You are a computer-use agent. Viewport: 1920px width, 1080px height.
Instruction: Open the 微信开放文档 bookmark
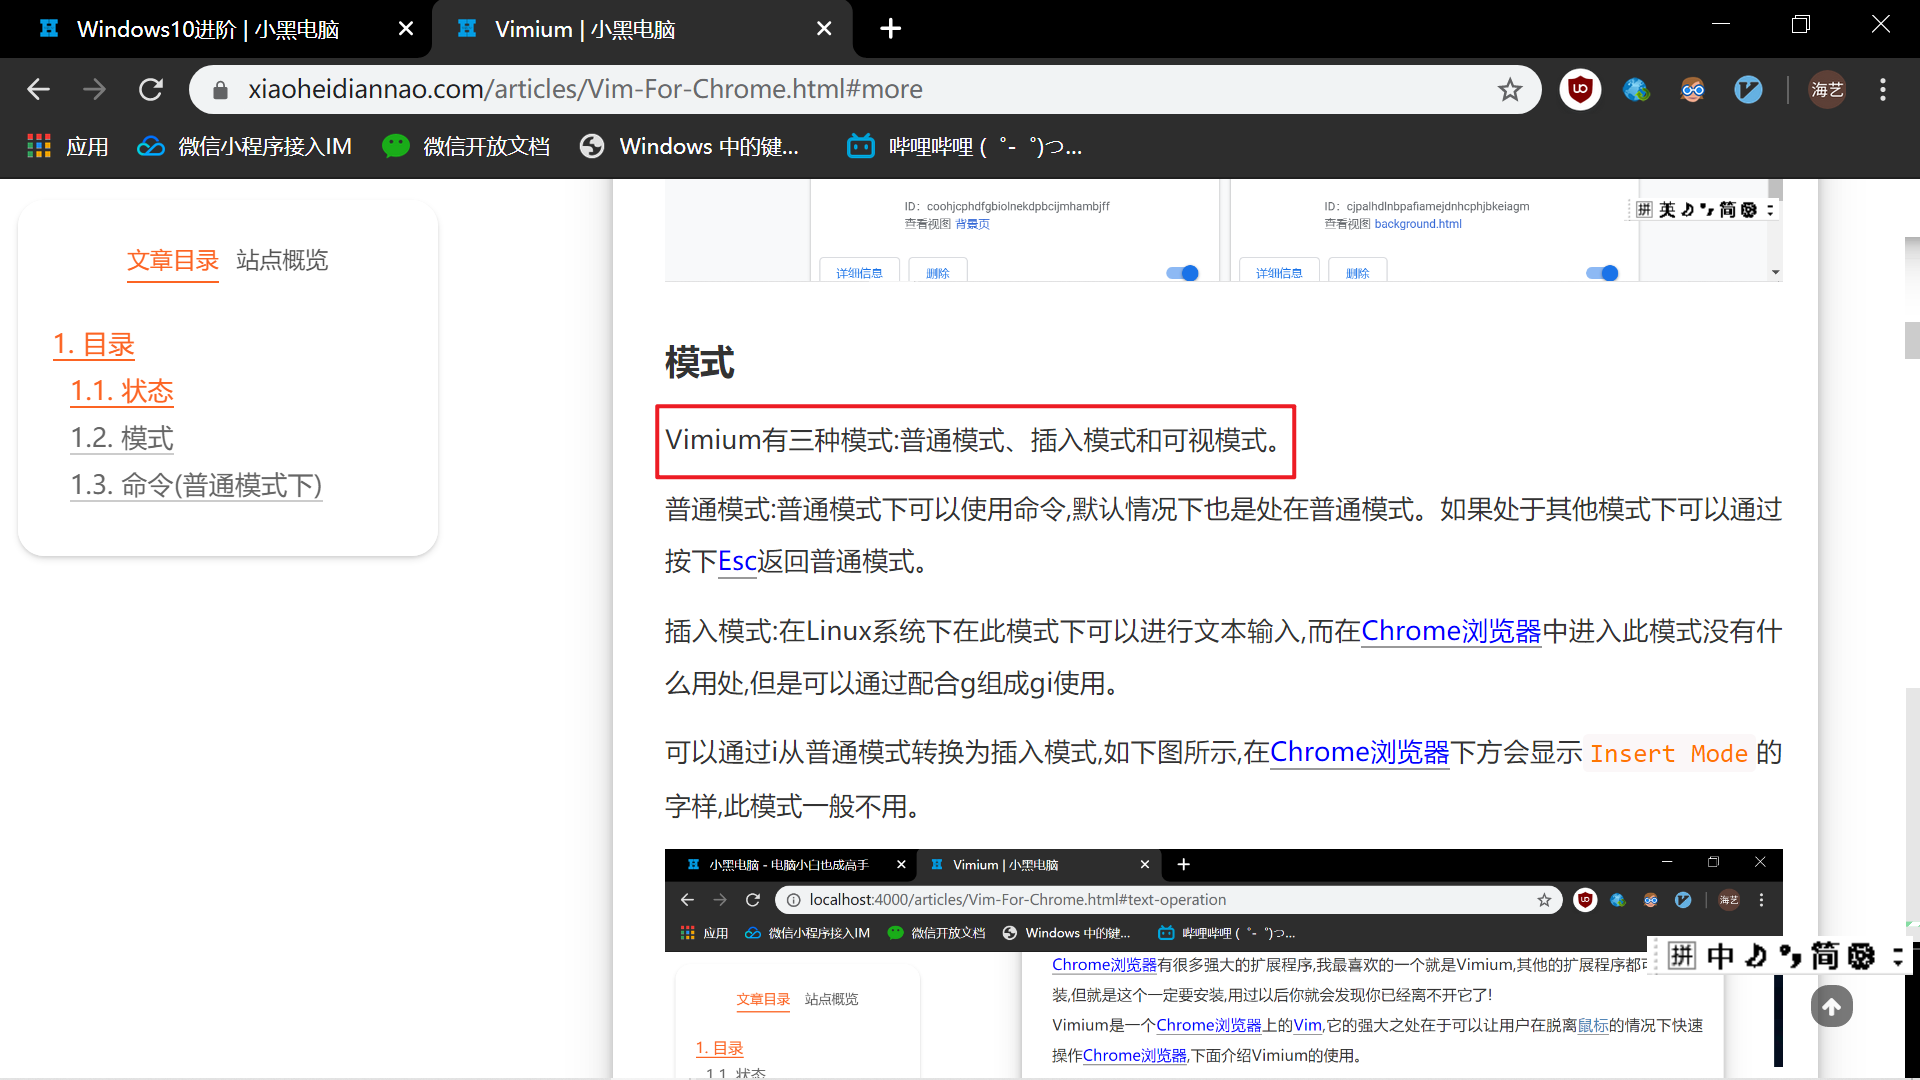(466, 147)
